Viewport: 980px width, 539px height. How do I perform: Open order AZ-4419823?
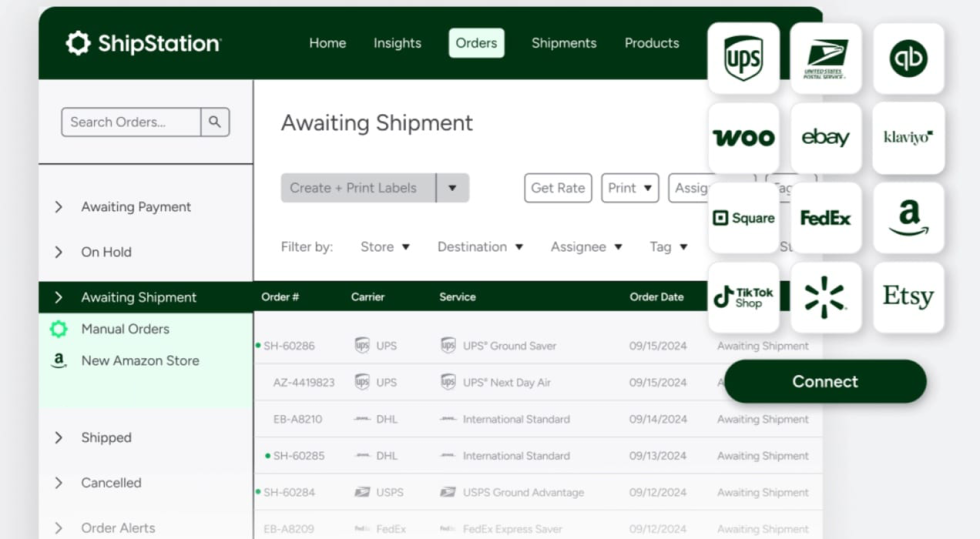click(304, 383)
